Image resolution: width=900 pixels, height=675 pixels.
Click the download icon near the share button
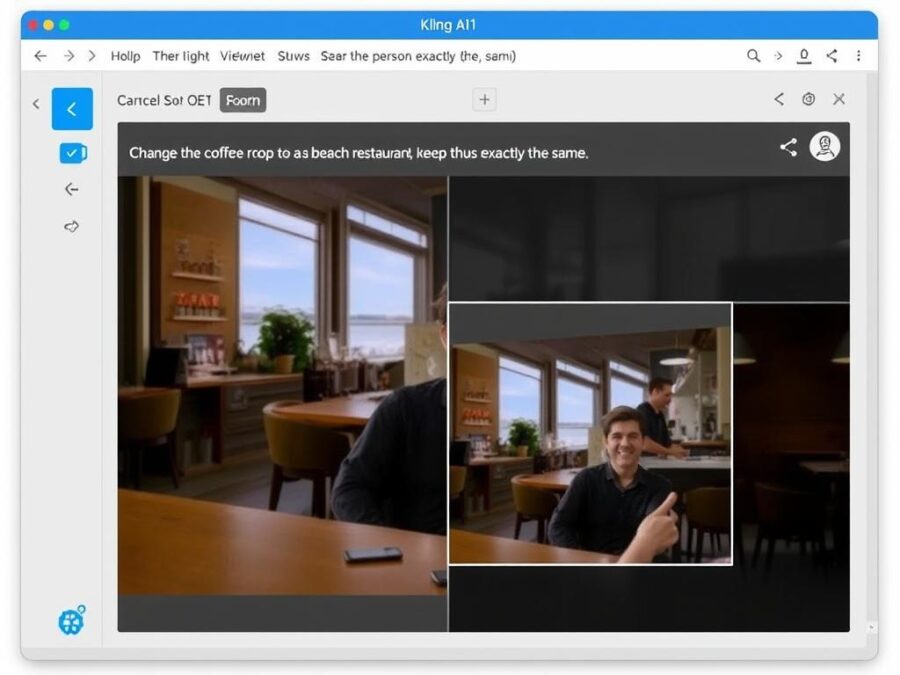tap(803, 57)
